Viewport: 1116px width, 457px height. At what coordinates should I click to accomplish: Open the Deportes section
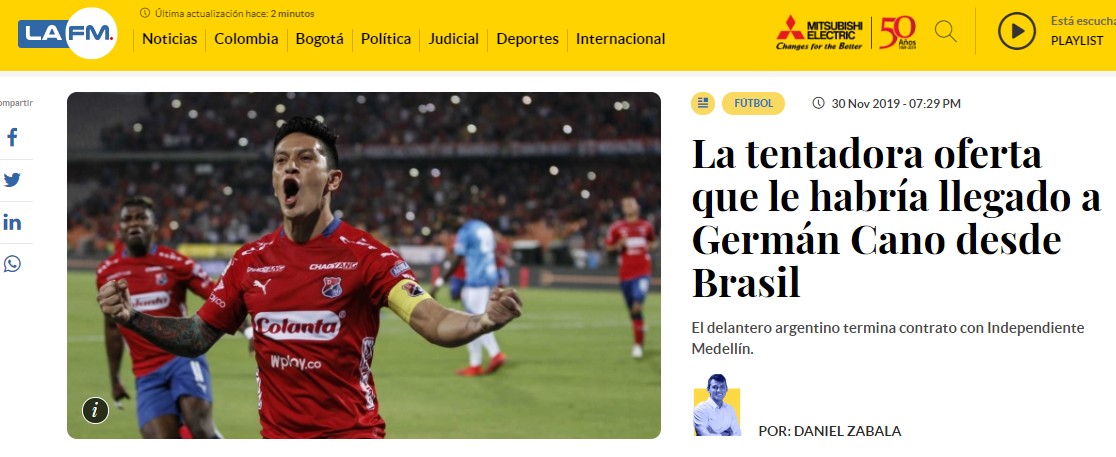pos(527,39)
